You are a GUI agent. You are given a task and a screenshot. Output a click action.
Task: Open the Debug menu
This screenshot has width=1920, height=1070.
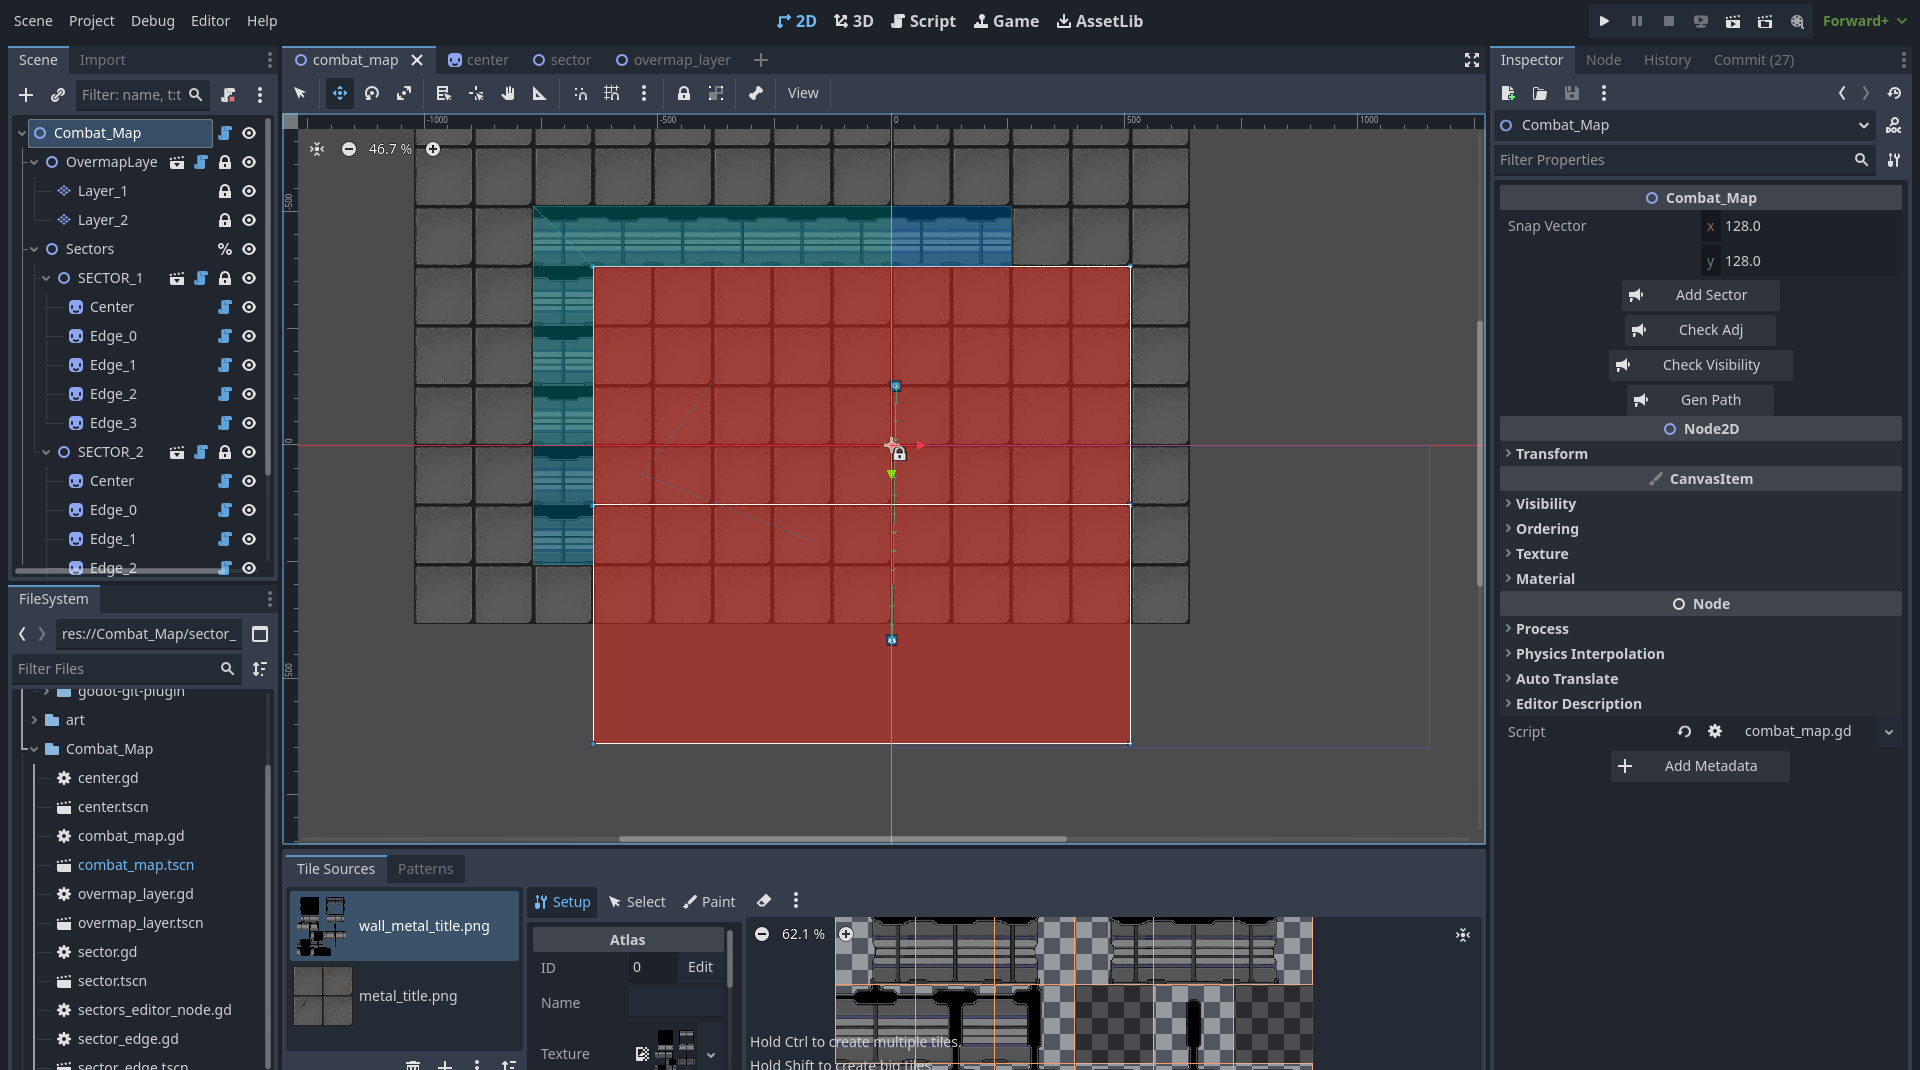152,21
